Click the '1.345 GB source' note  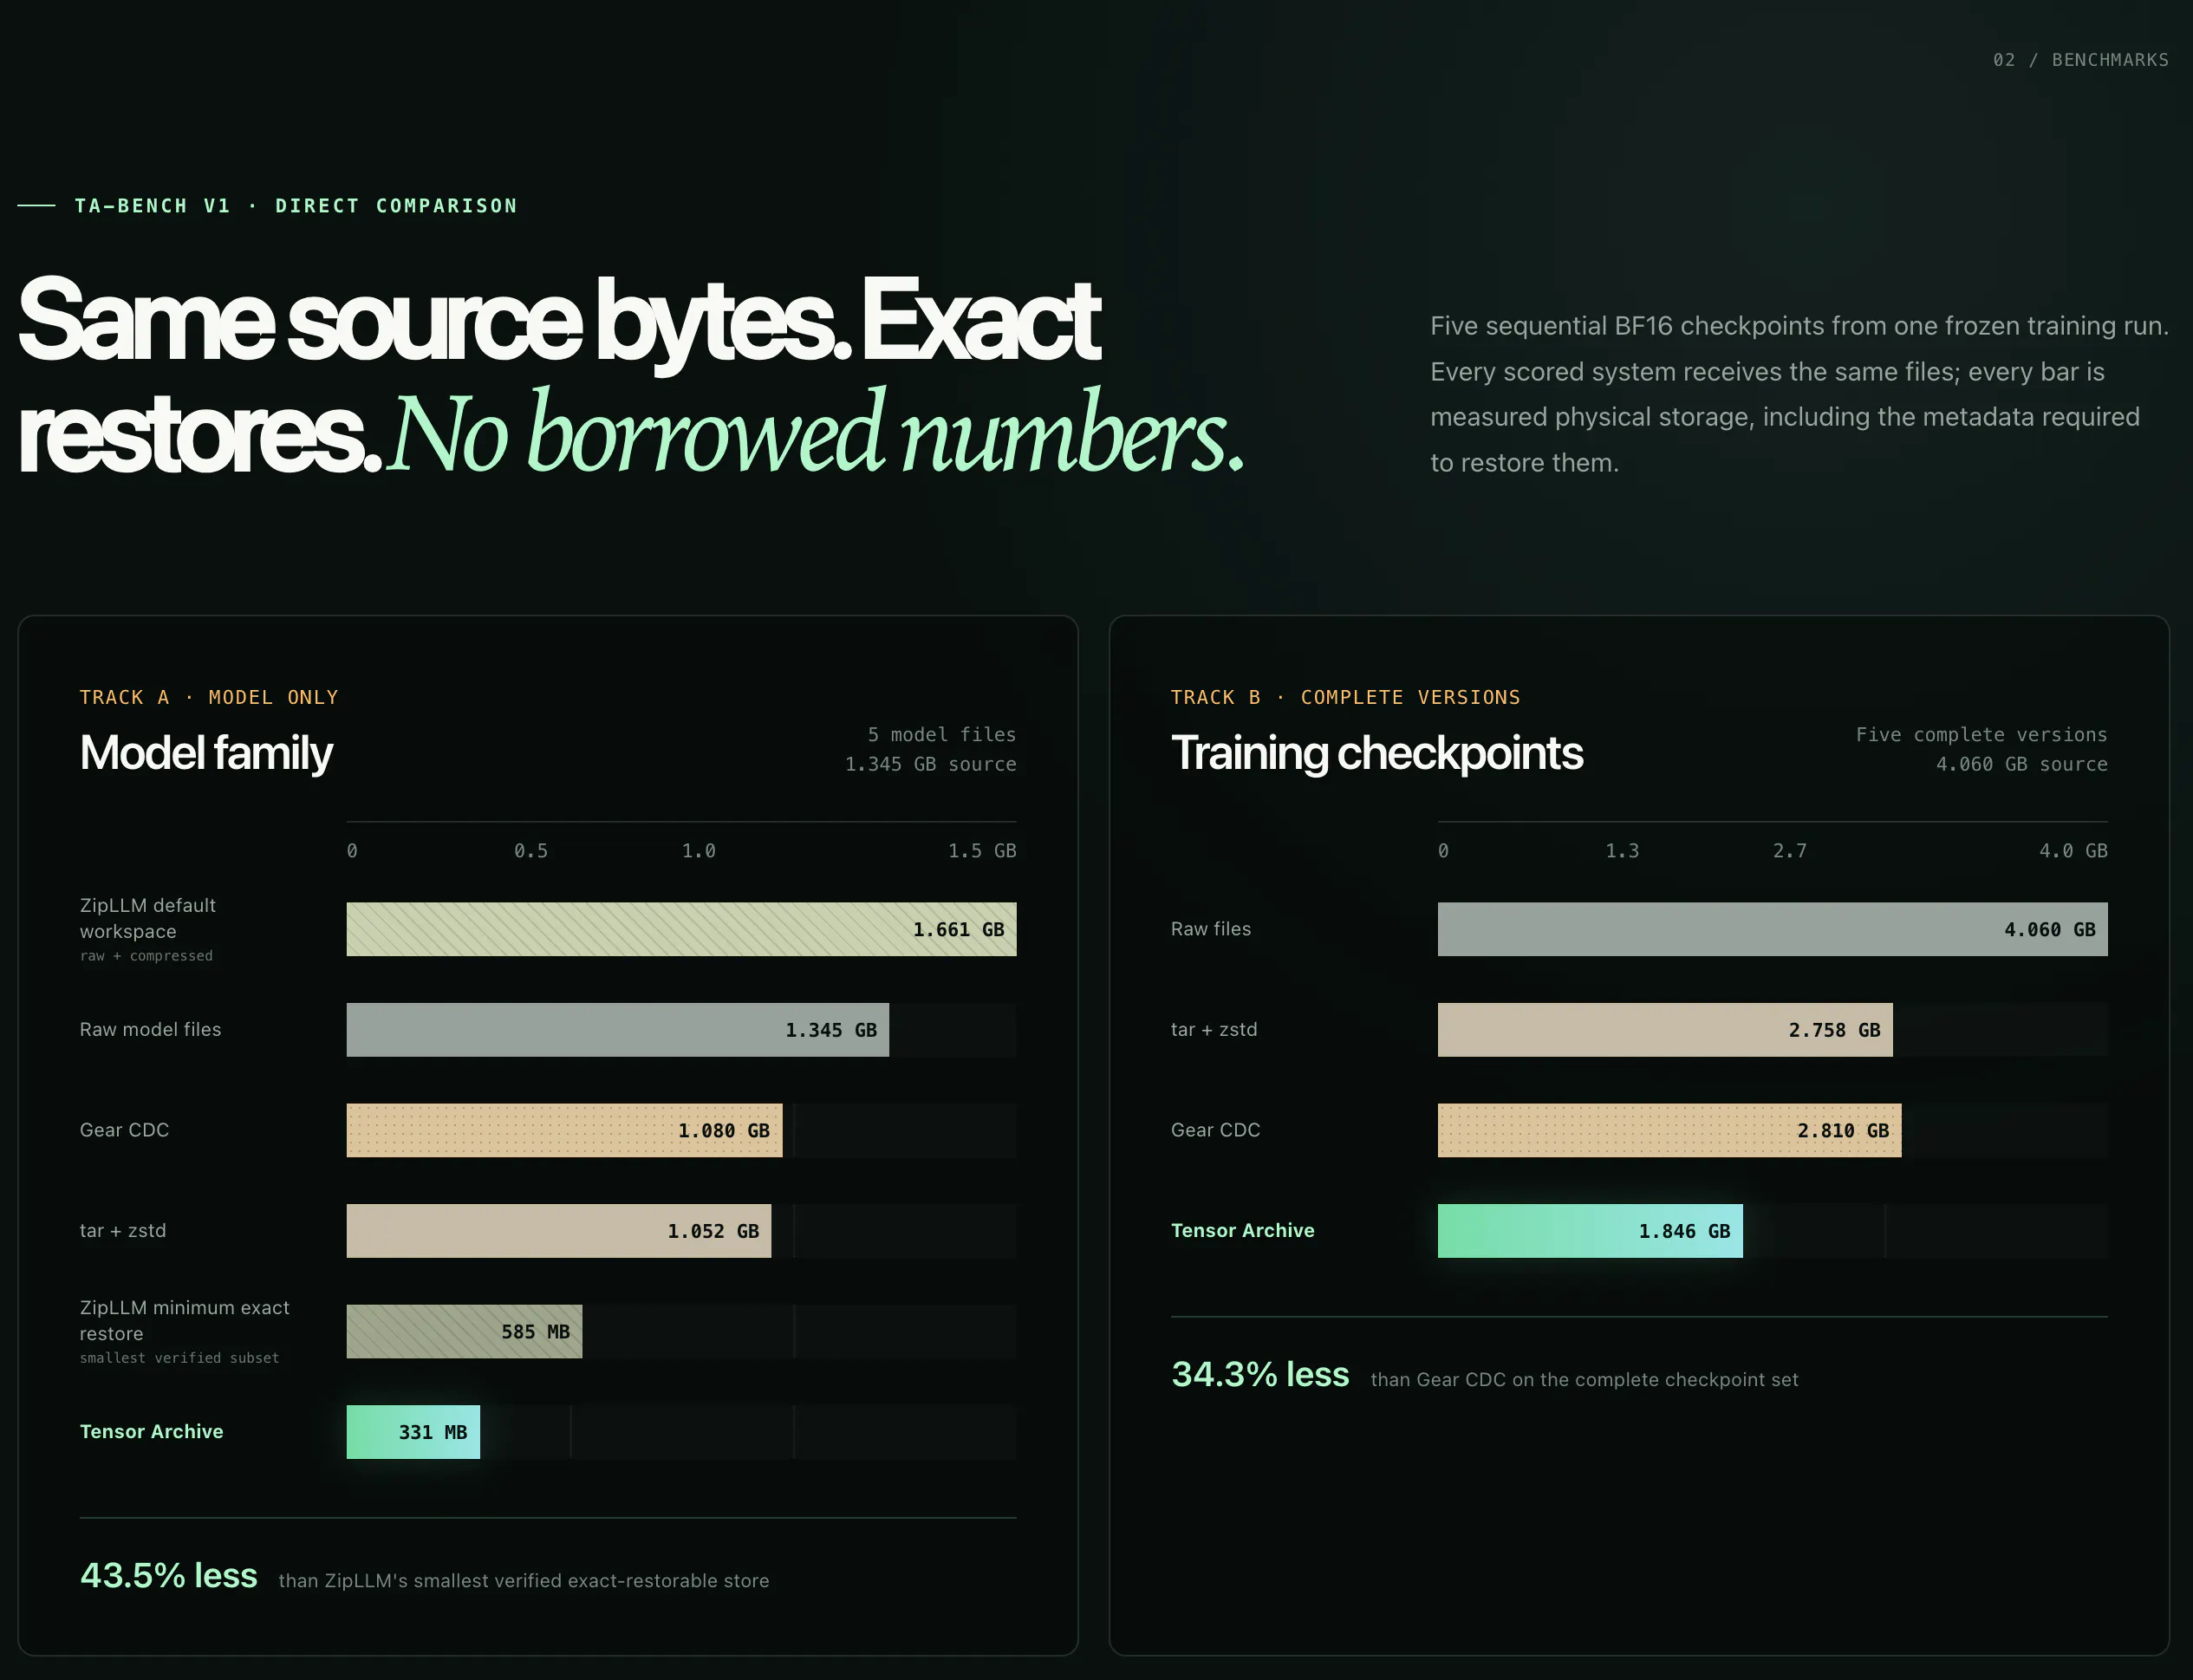tap(930, 764)
